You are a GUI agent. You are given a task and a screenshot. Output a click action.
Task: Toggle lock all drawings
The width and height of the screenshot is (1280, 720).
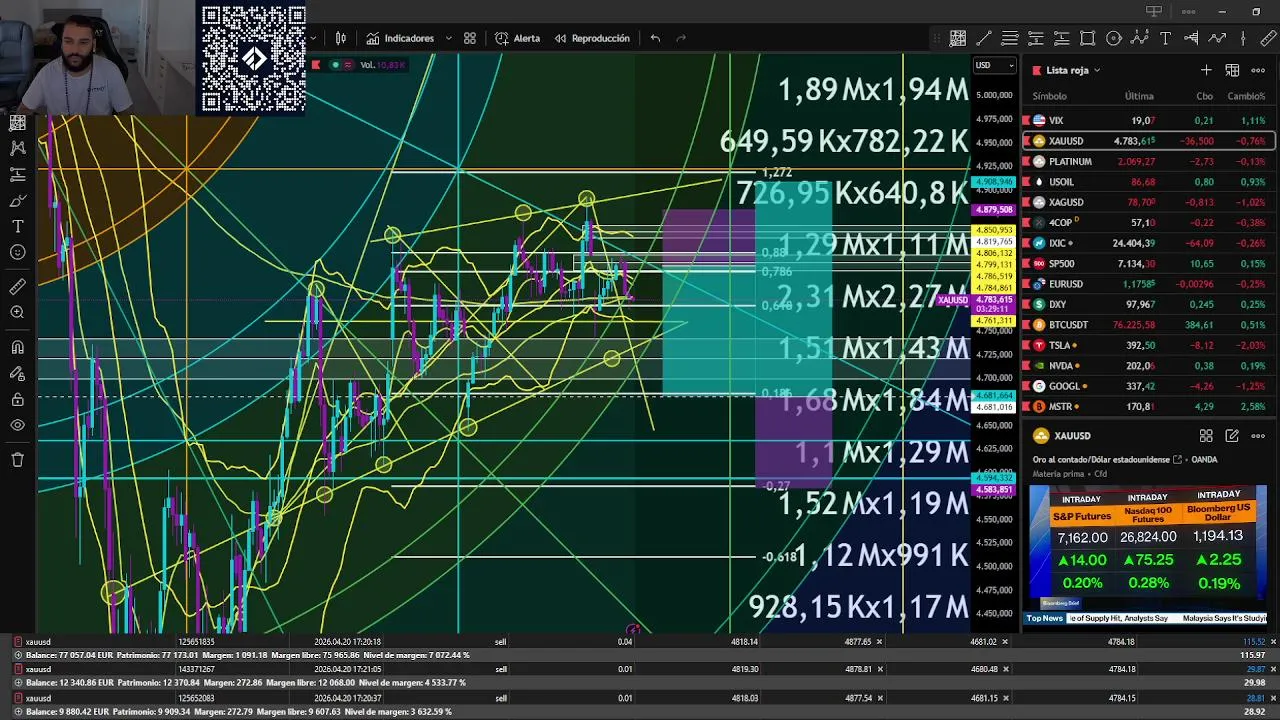[x=17, y=399]
